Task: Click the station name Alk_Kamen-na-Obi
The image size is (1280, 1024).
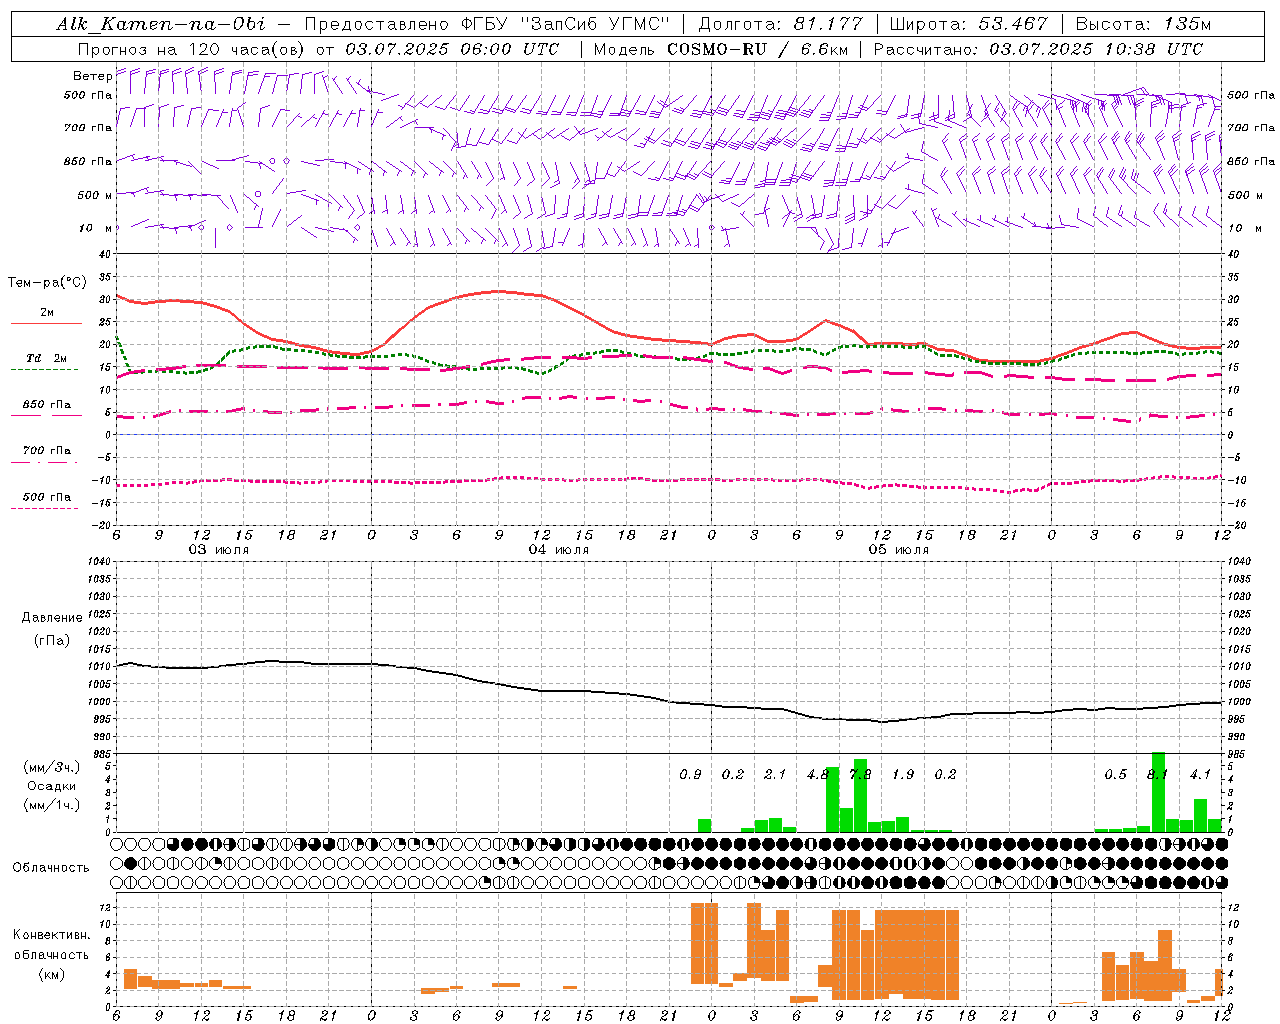Action: (161, 24)
